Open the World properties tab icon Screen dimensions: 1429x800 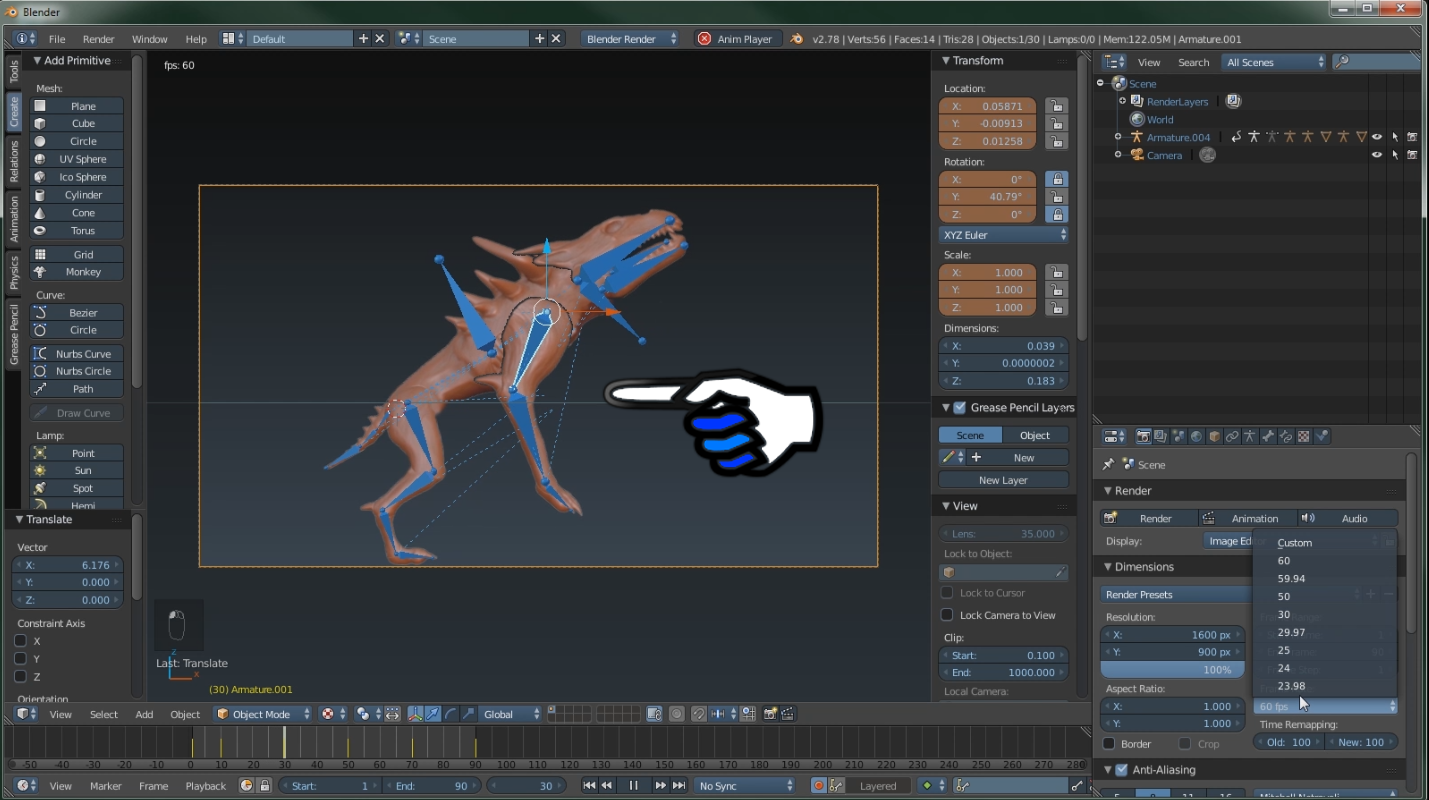(x=1196, y=437)
